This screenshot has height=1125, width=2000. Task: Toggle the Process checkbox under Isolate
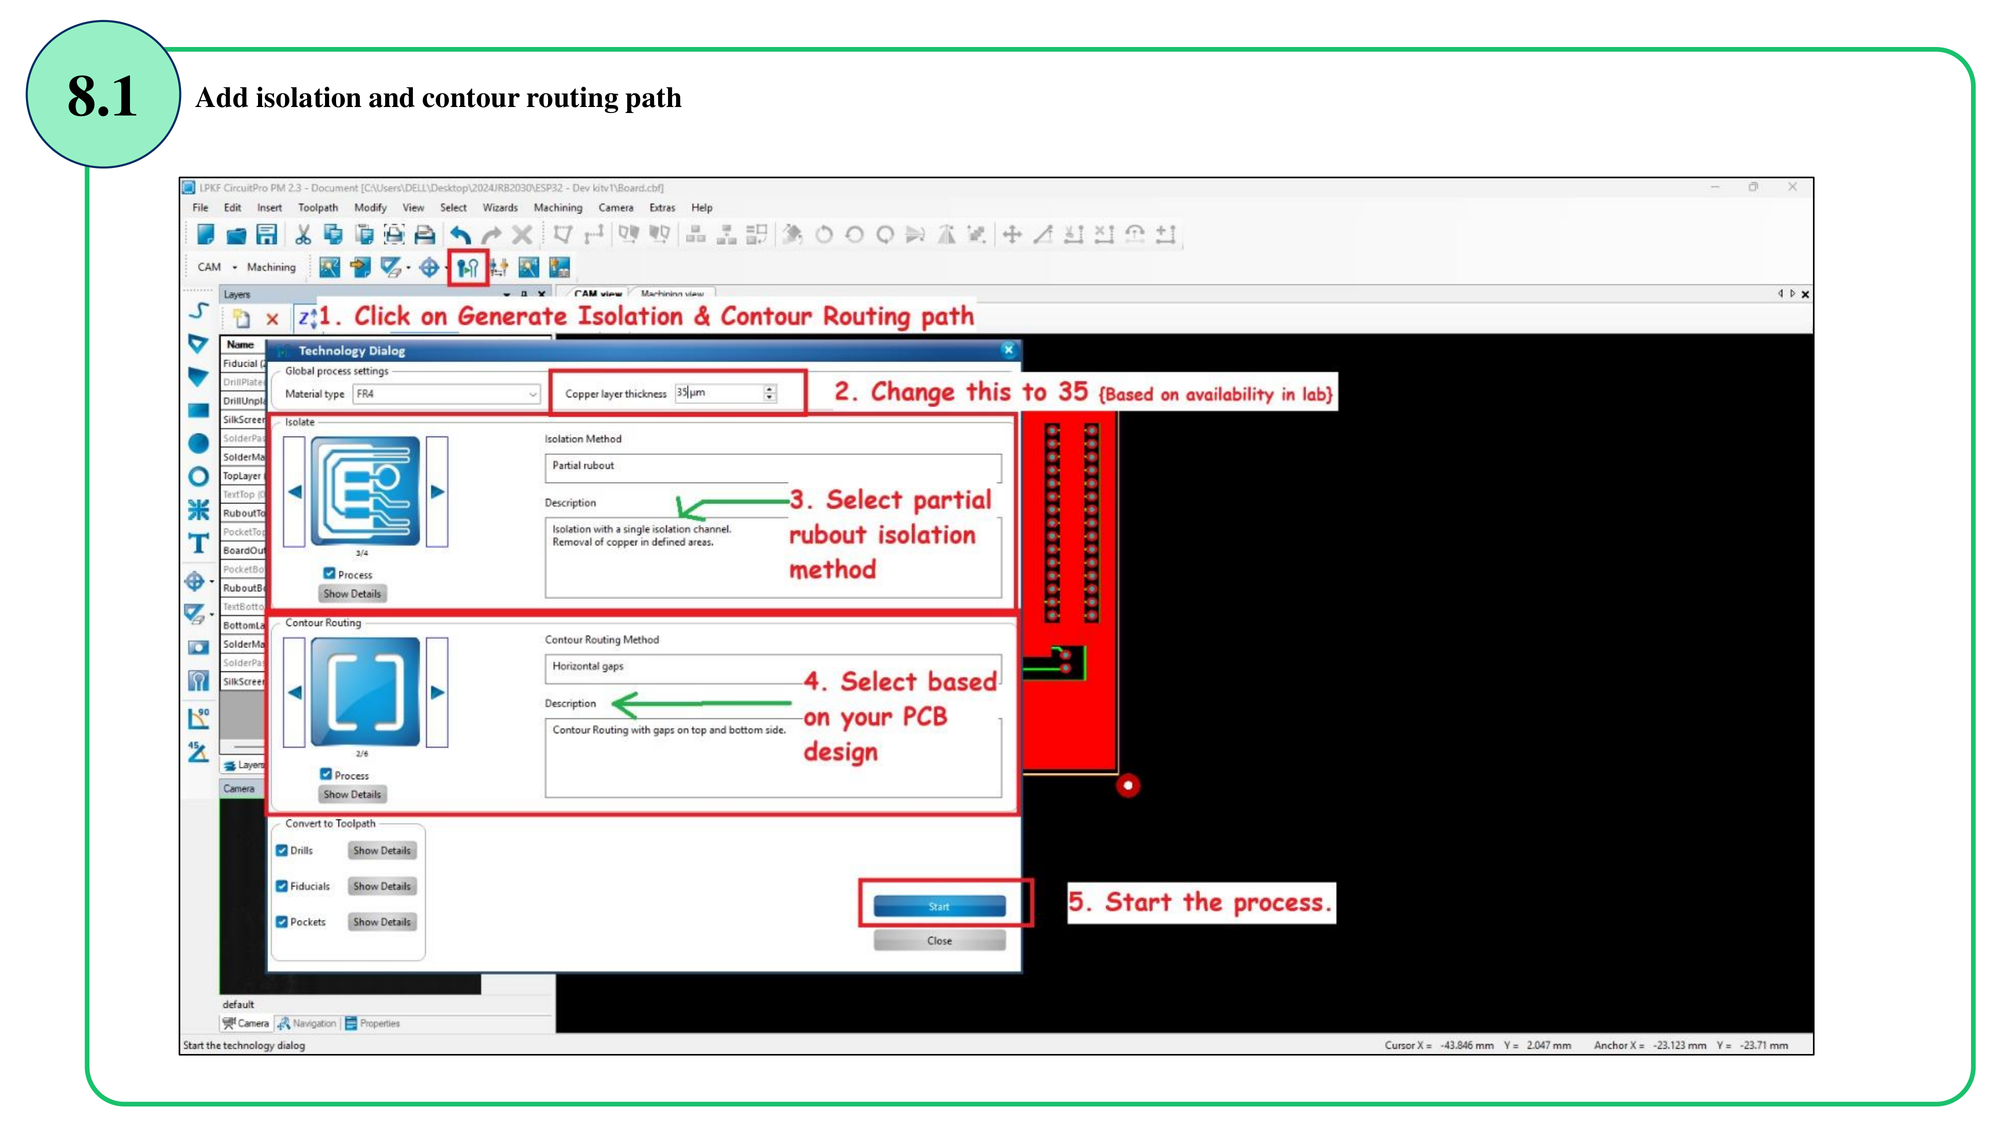coord(329,574)
